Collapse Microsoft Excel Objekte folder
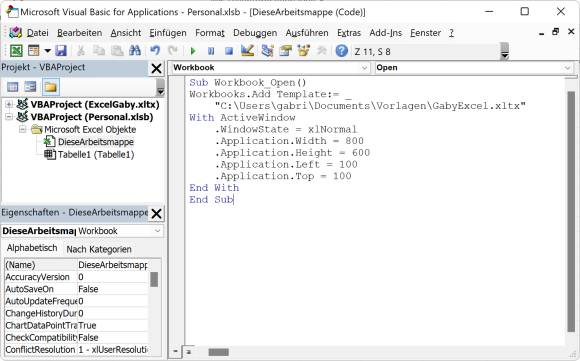The height and width of the screenshot is (361, 580). pos(23,129)
